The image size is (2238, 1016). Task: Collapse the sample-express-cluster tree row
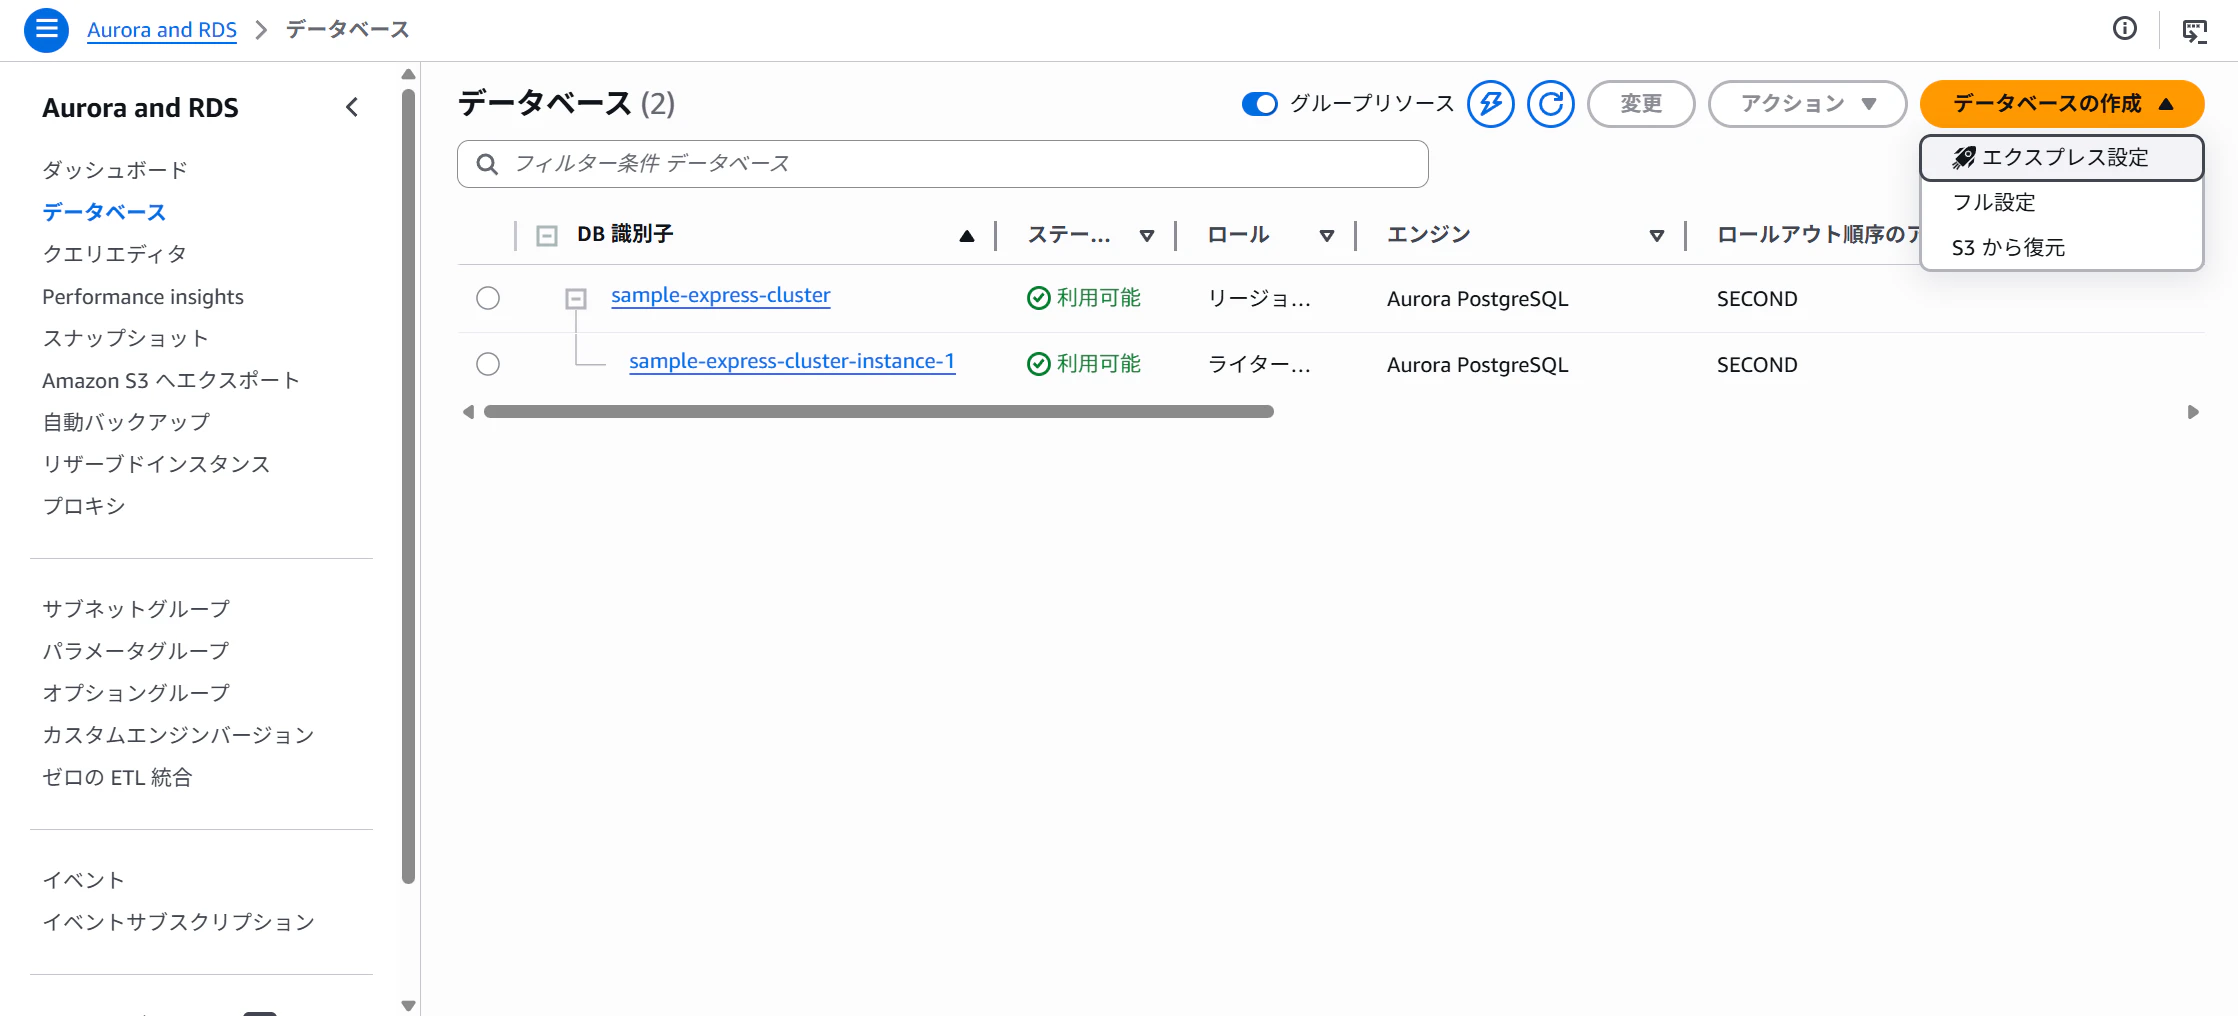pos(576,298)
